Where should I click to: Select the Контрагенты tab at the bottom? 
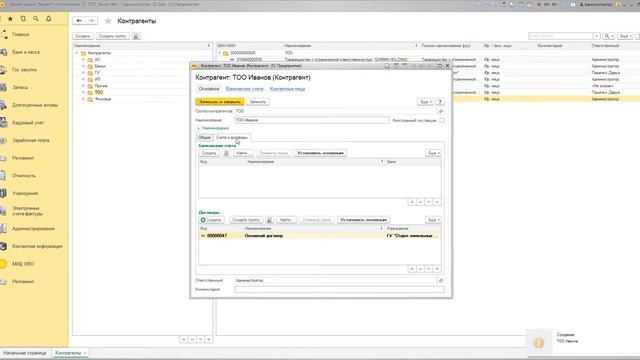tap(68, 353)
